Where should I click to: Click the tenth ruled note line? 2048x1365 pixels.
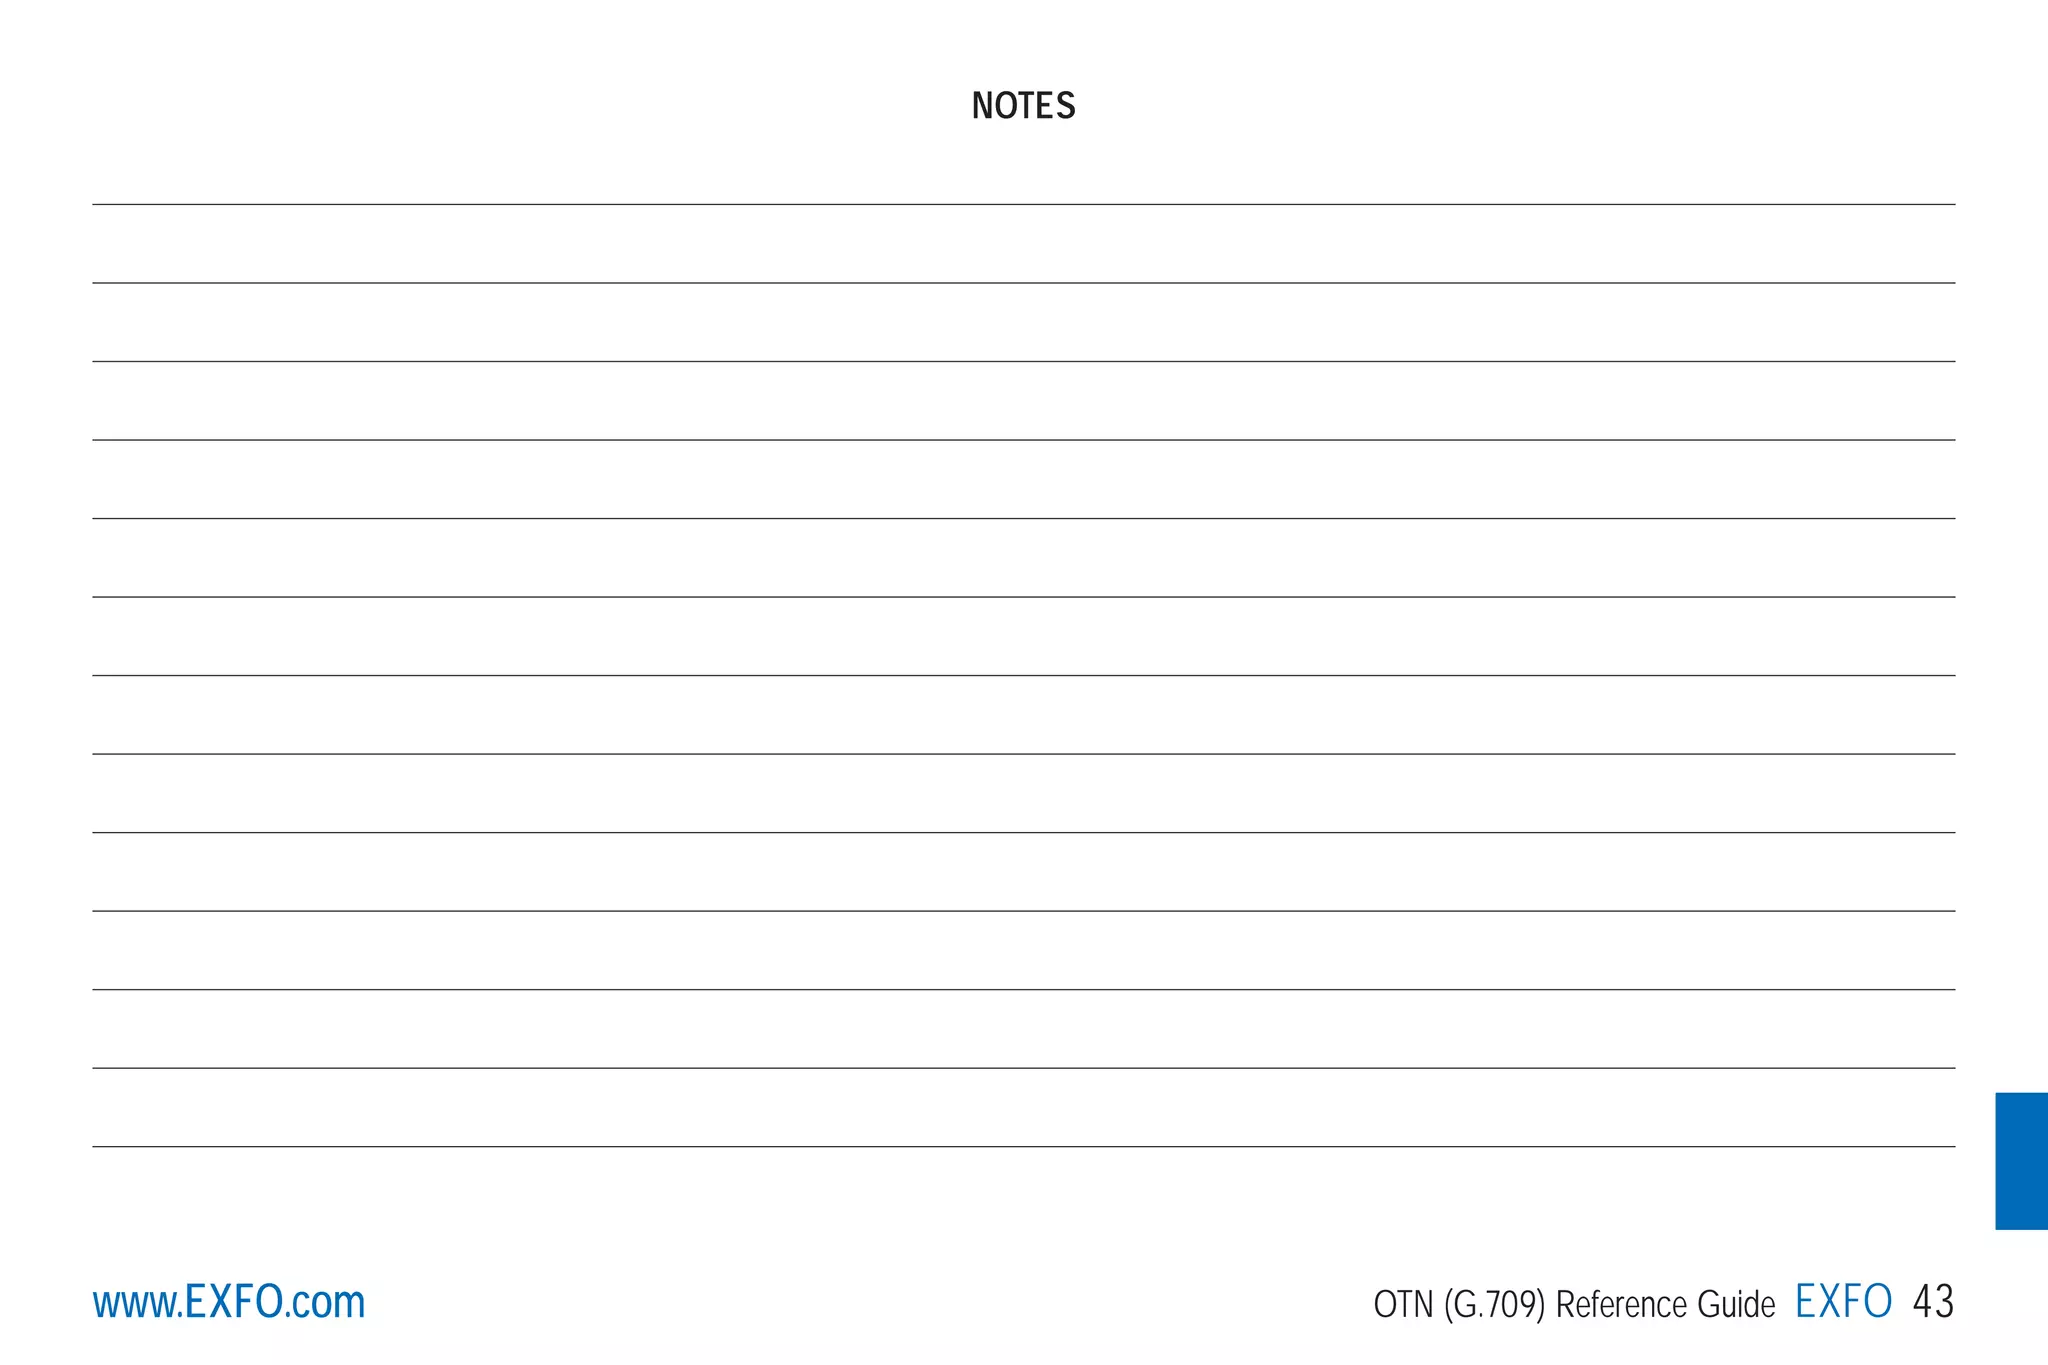(x=1023, y=911)
